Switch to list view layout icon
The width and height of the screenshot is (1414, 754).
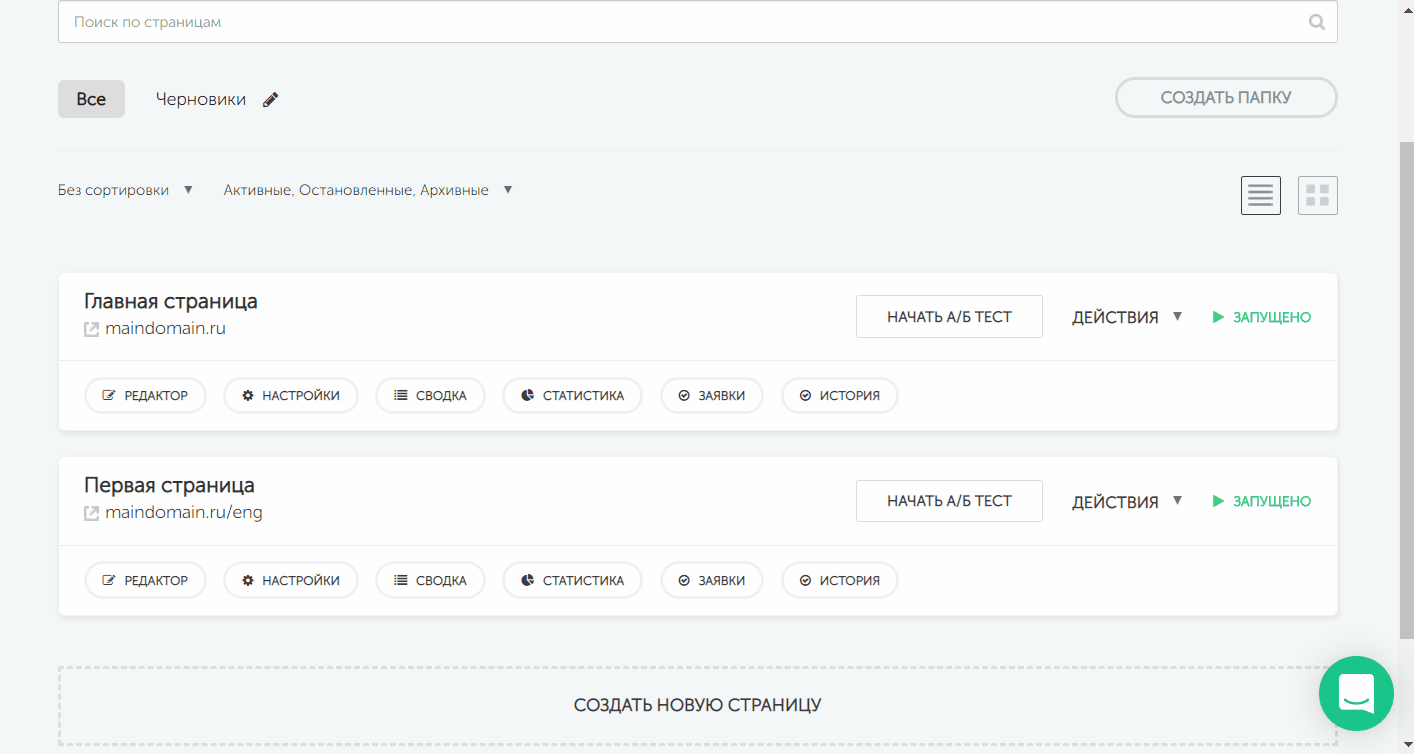[1260, 195]
